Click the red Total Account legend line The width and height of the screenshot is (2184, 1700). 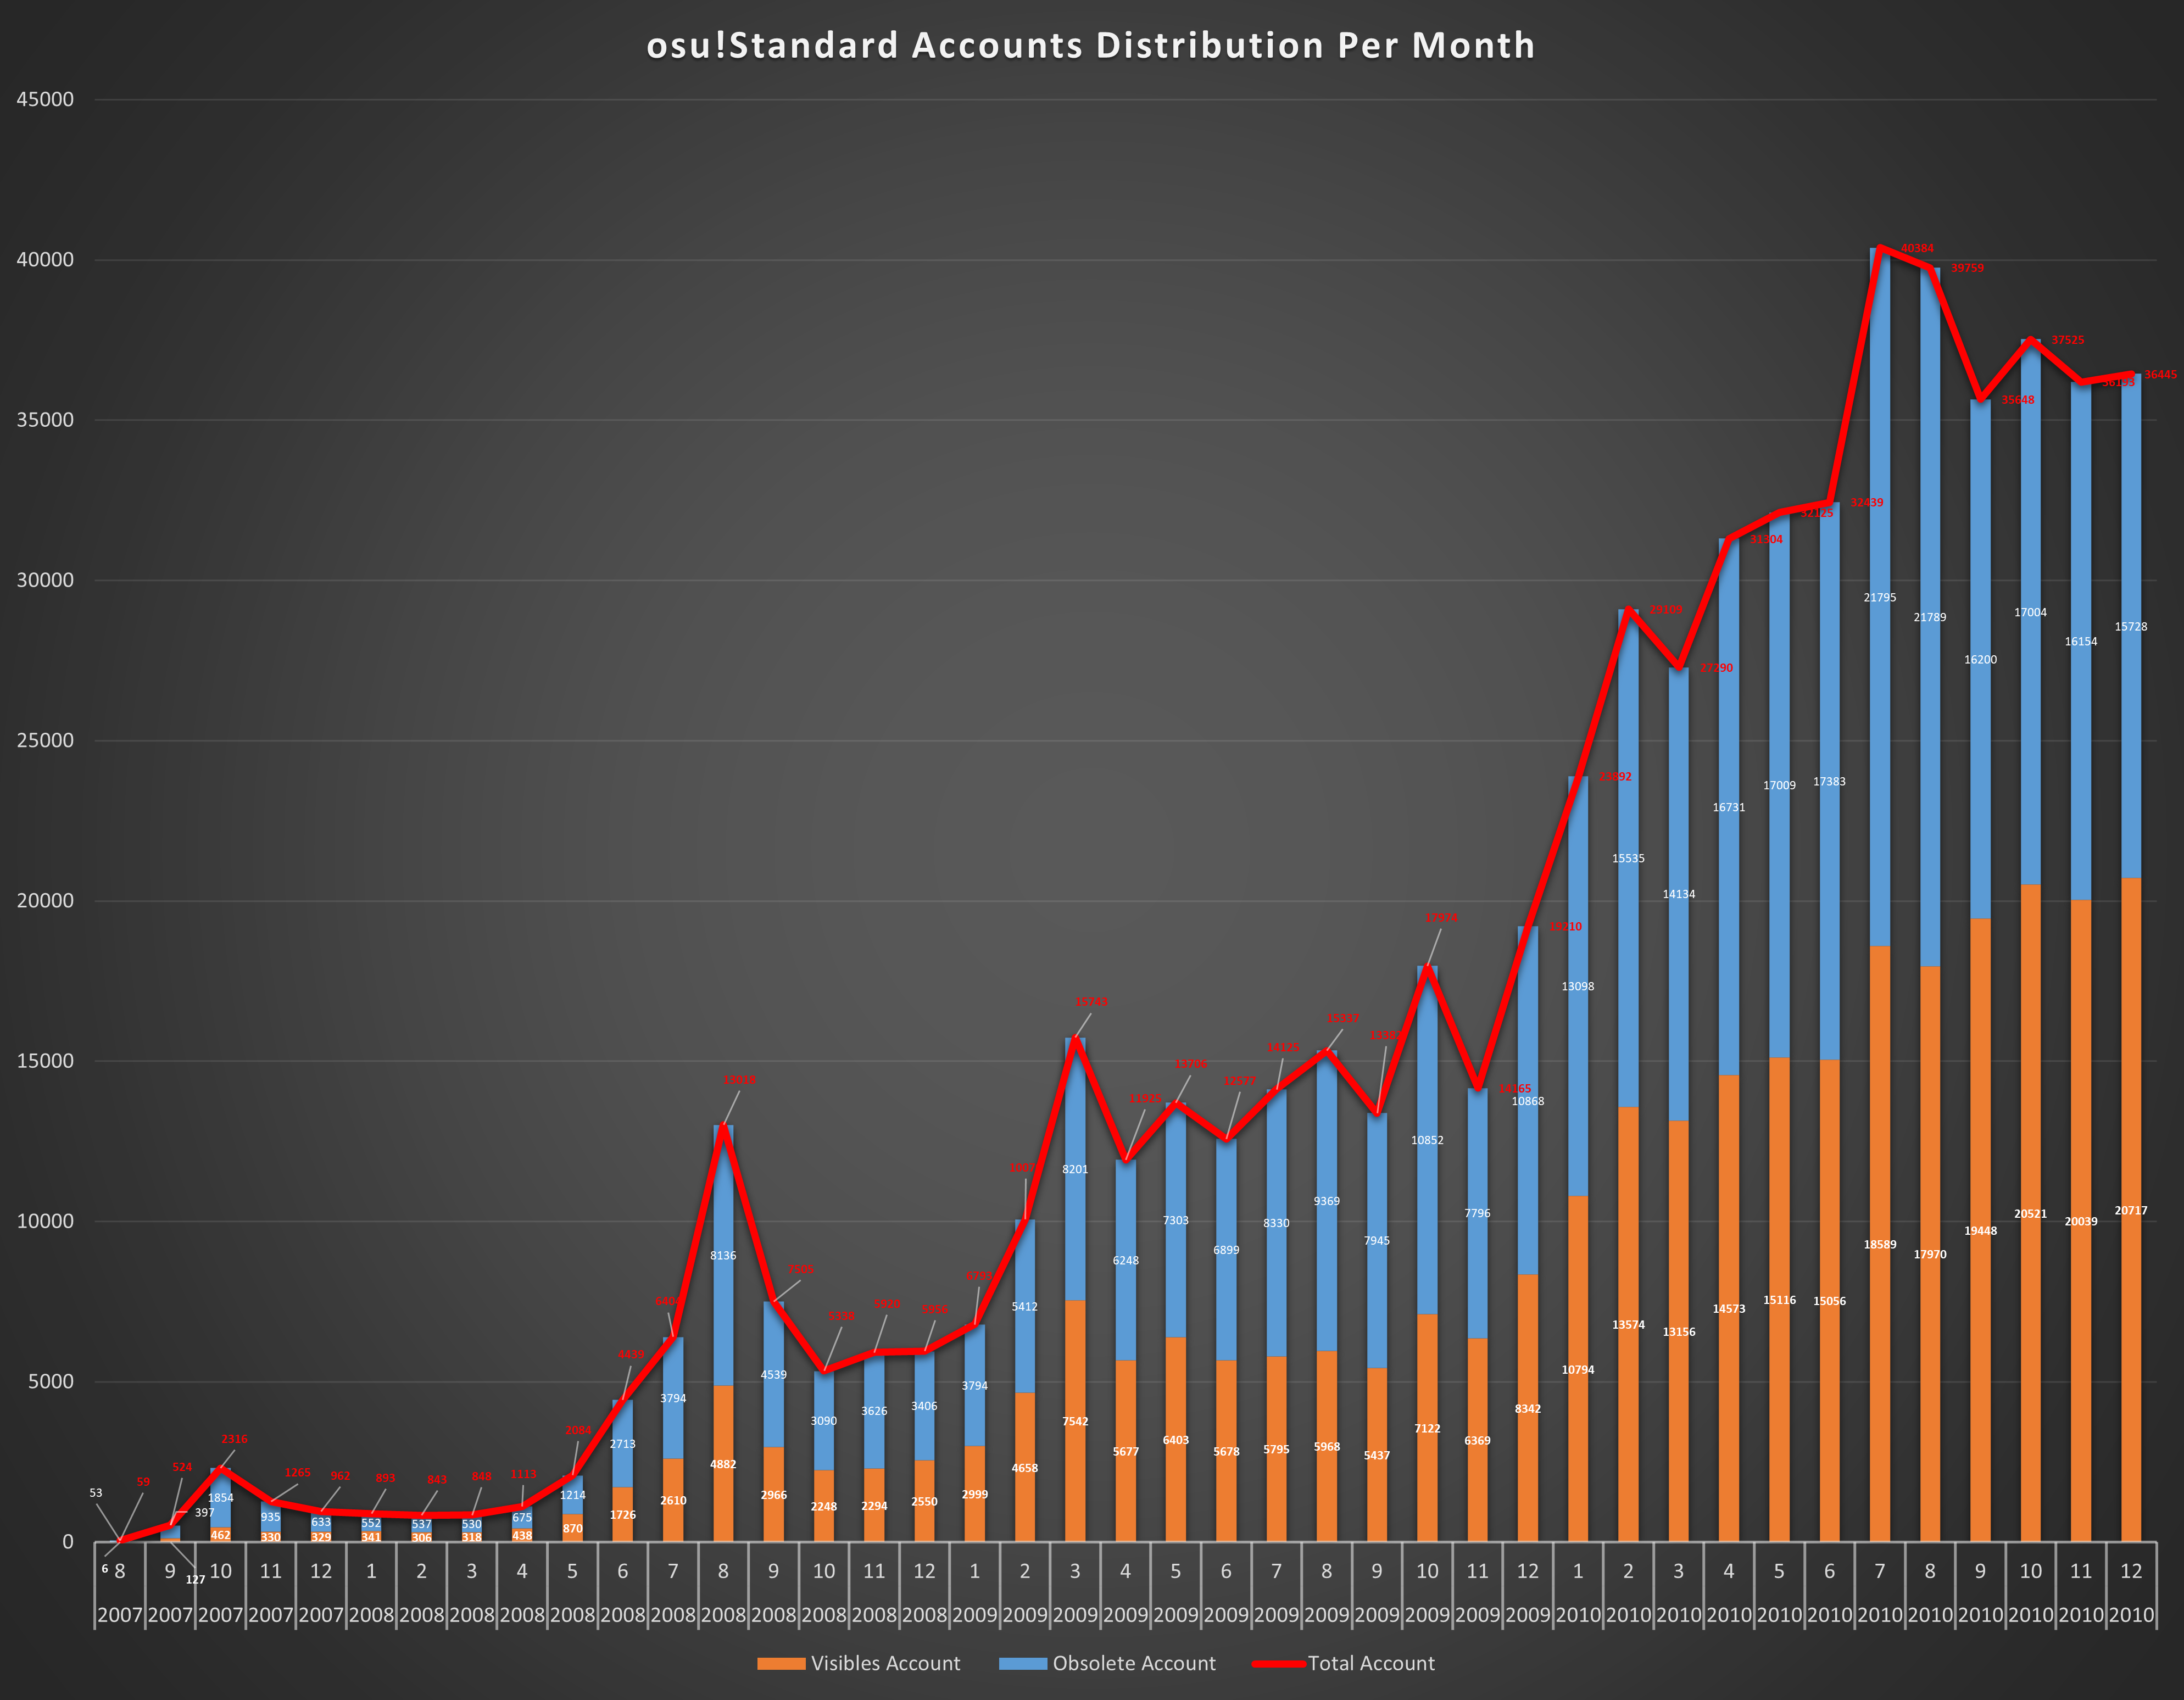[1278, 1664]
